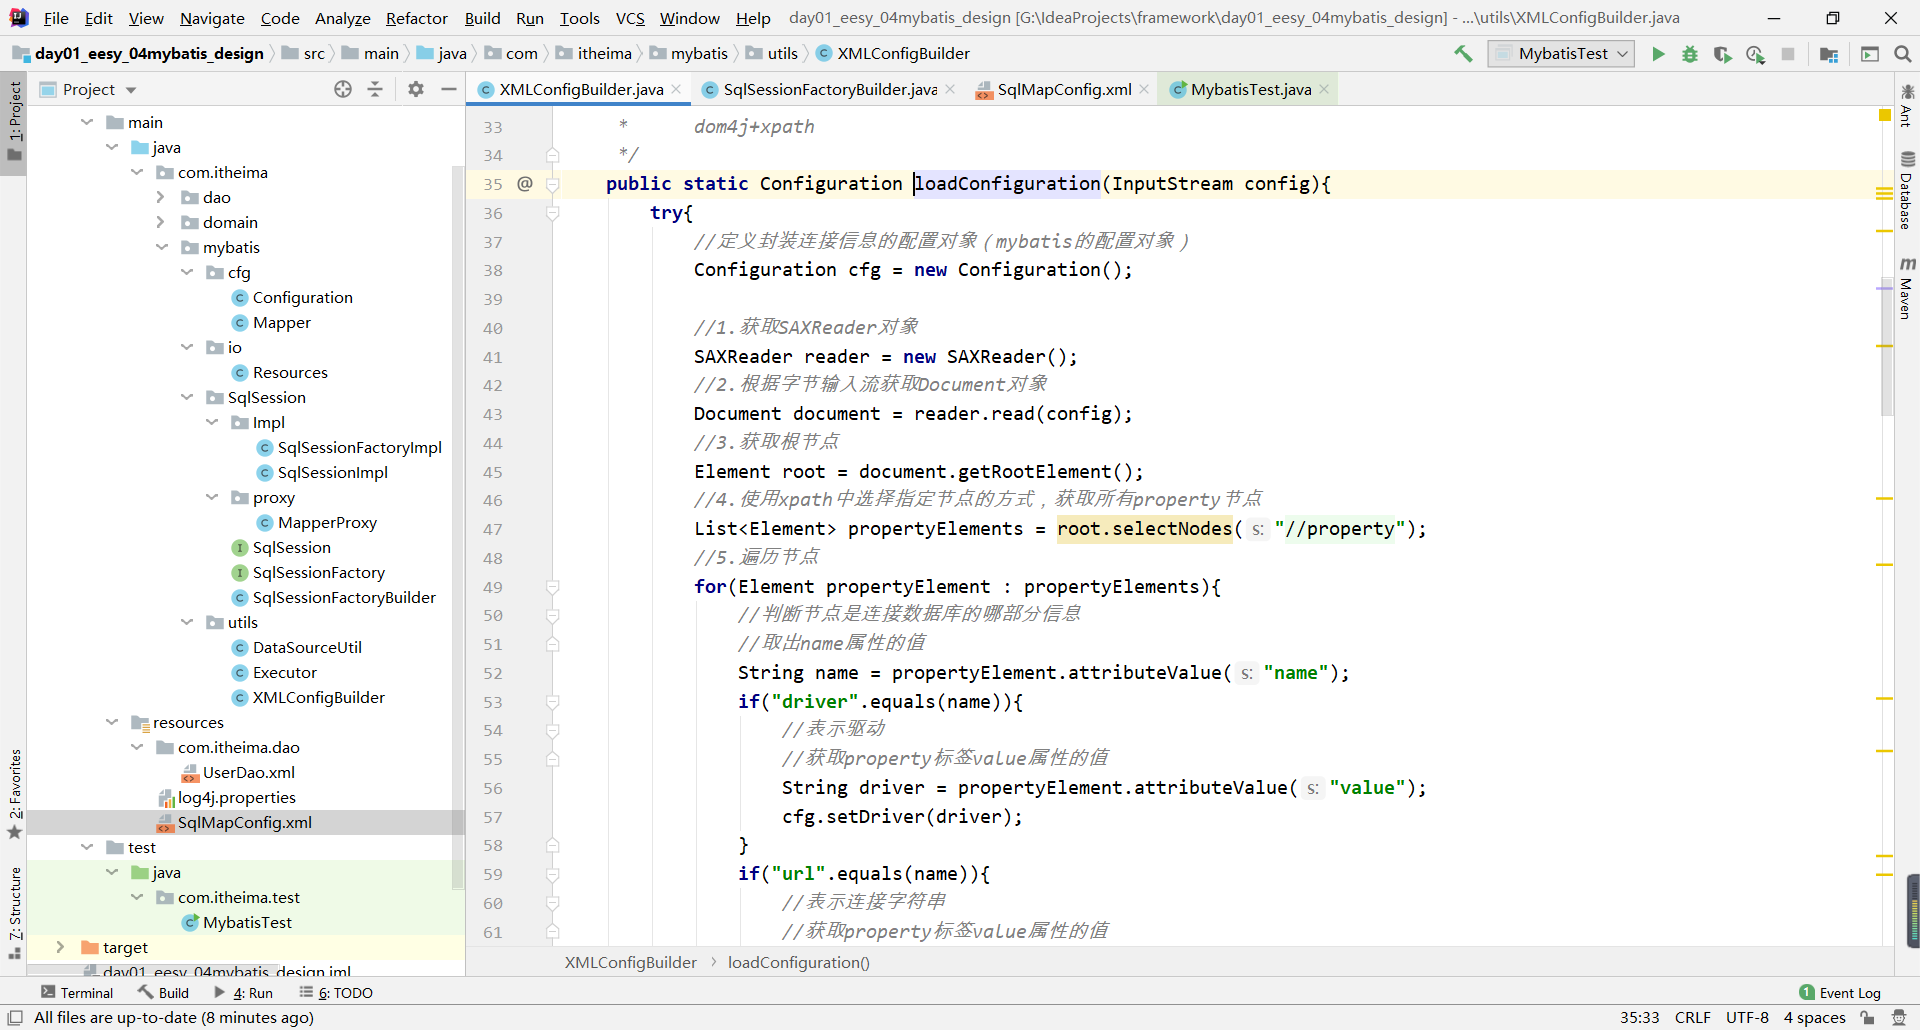
Task: Open Project panel settings gear
Action: (416, 89)
